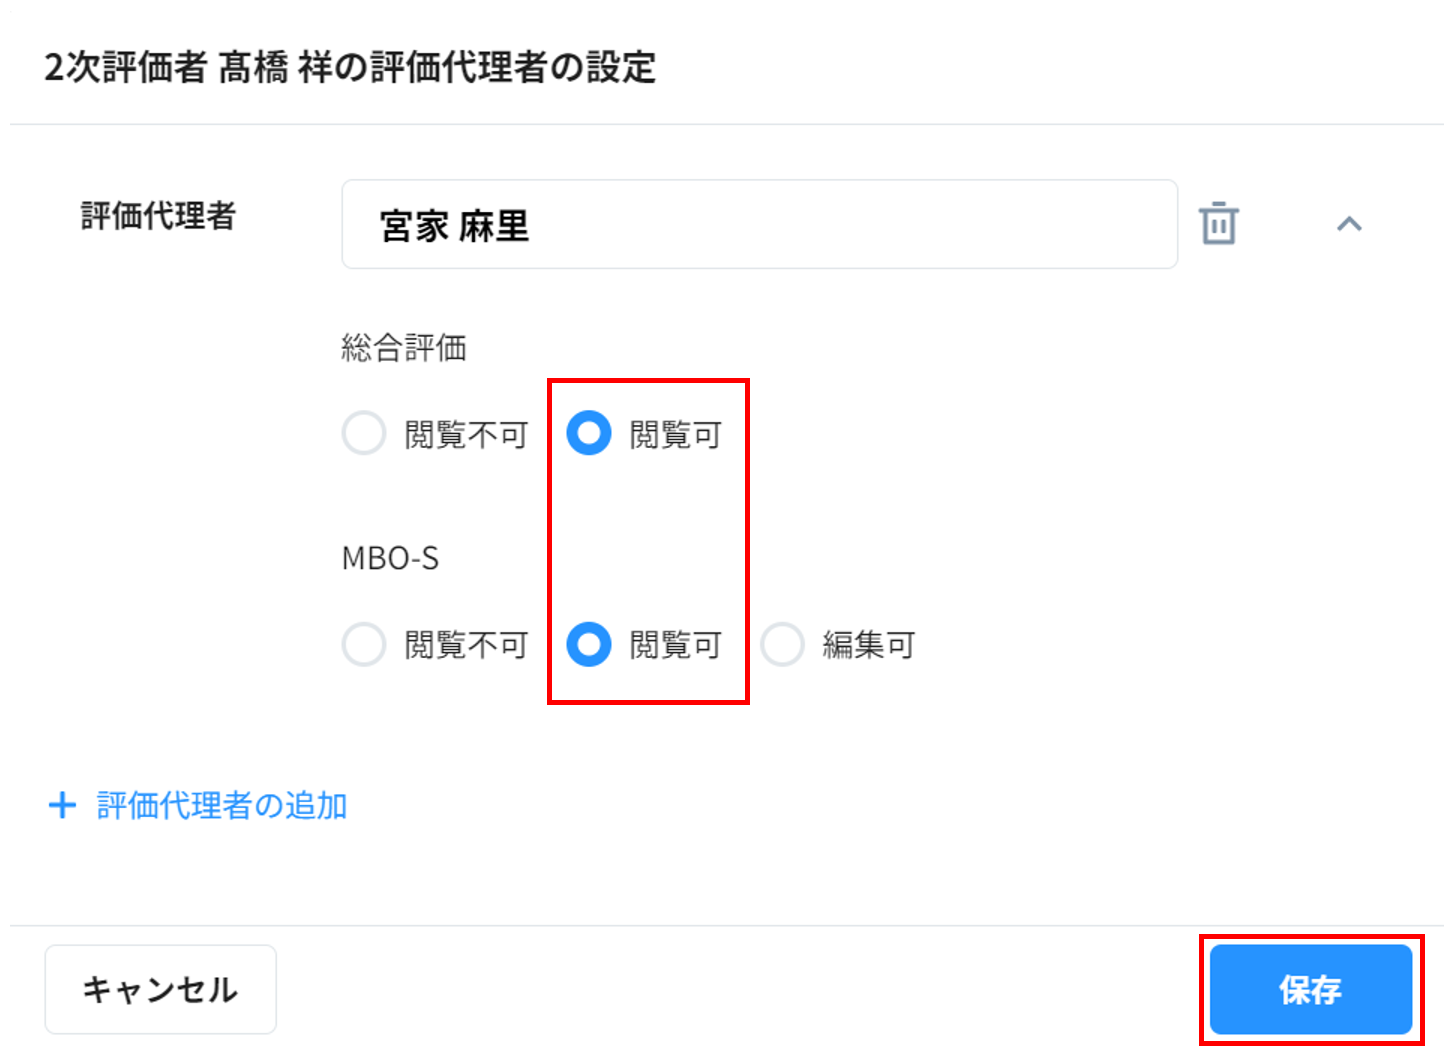Click the 総合評価 section heading
Screen dimensions: 1455x1064
point(404,348)
